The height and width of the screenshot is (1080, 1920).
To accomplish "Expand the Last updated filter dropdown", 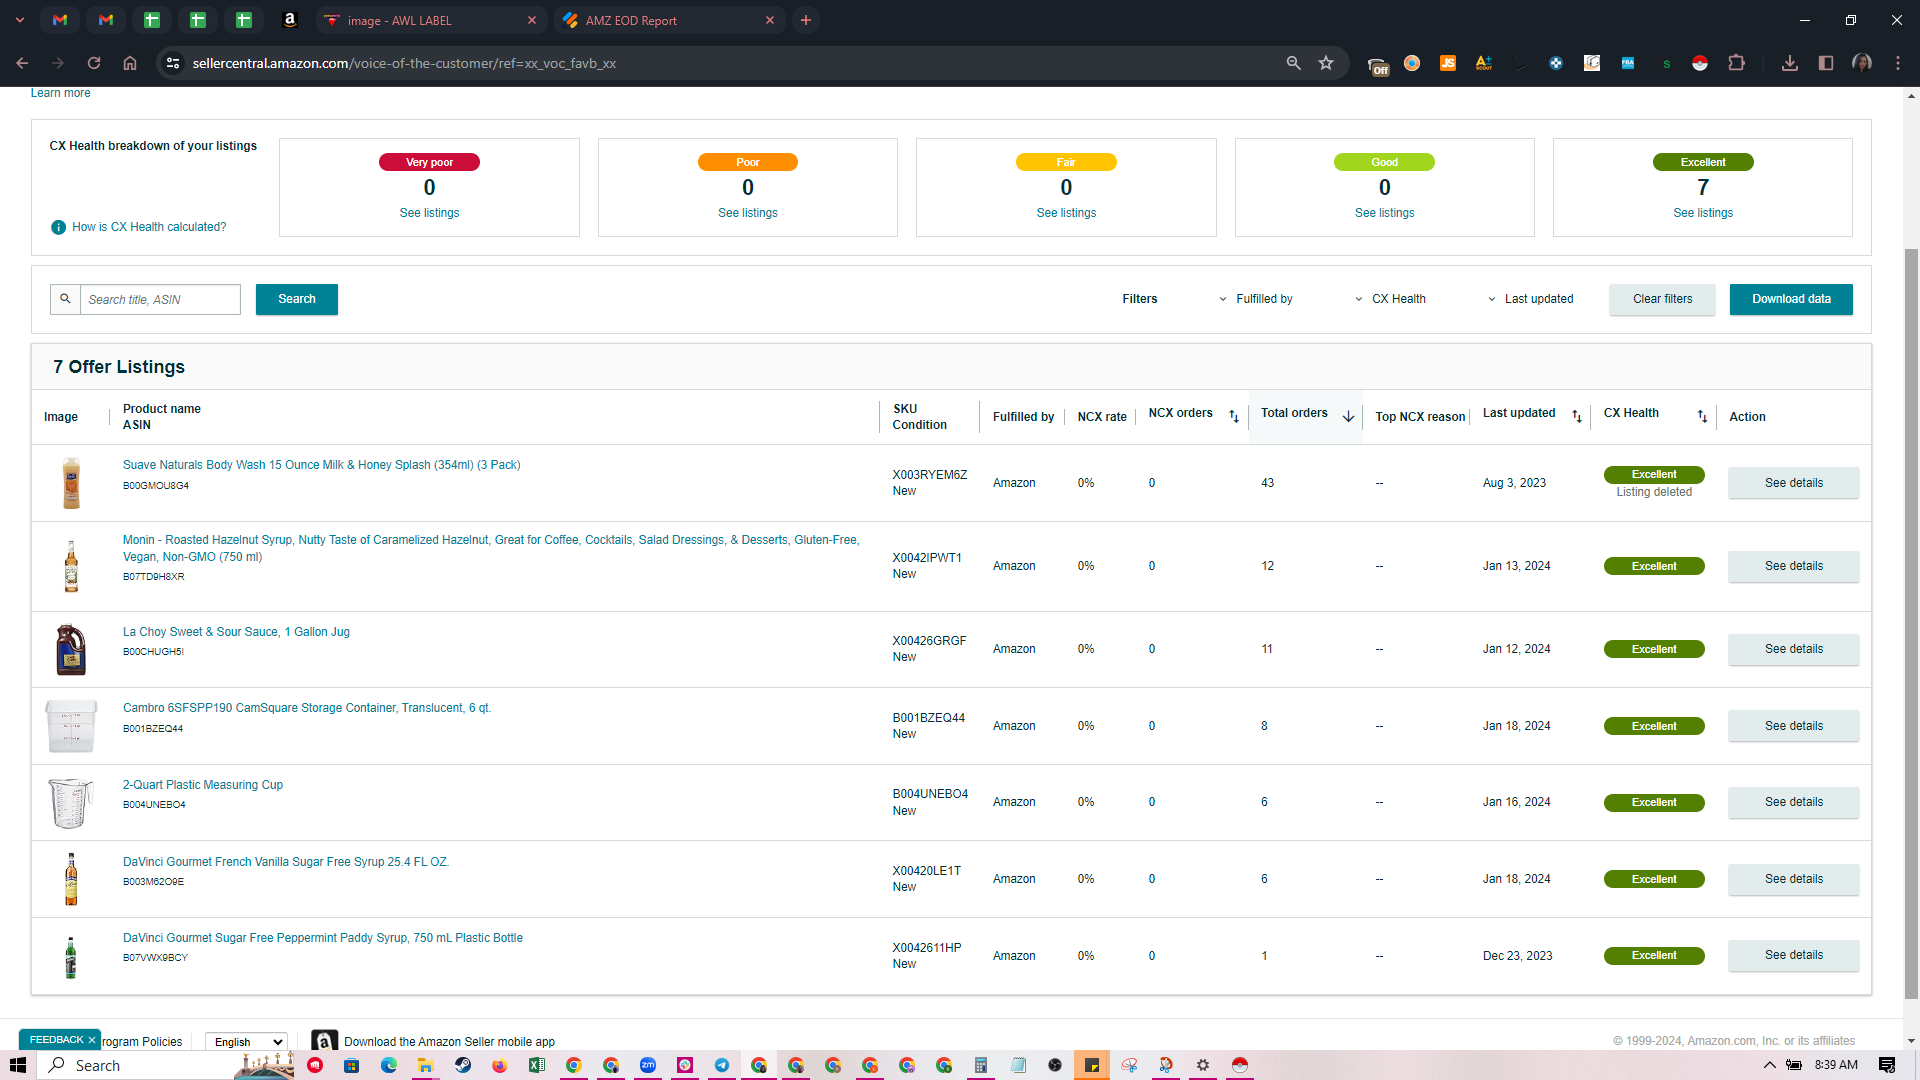I will tap(1530, 299).
